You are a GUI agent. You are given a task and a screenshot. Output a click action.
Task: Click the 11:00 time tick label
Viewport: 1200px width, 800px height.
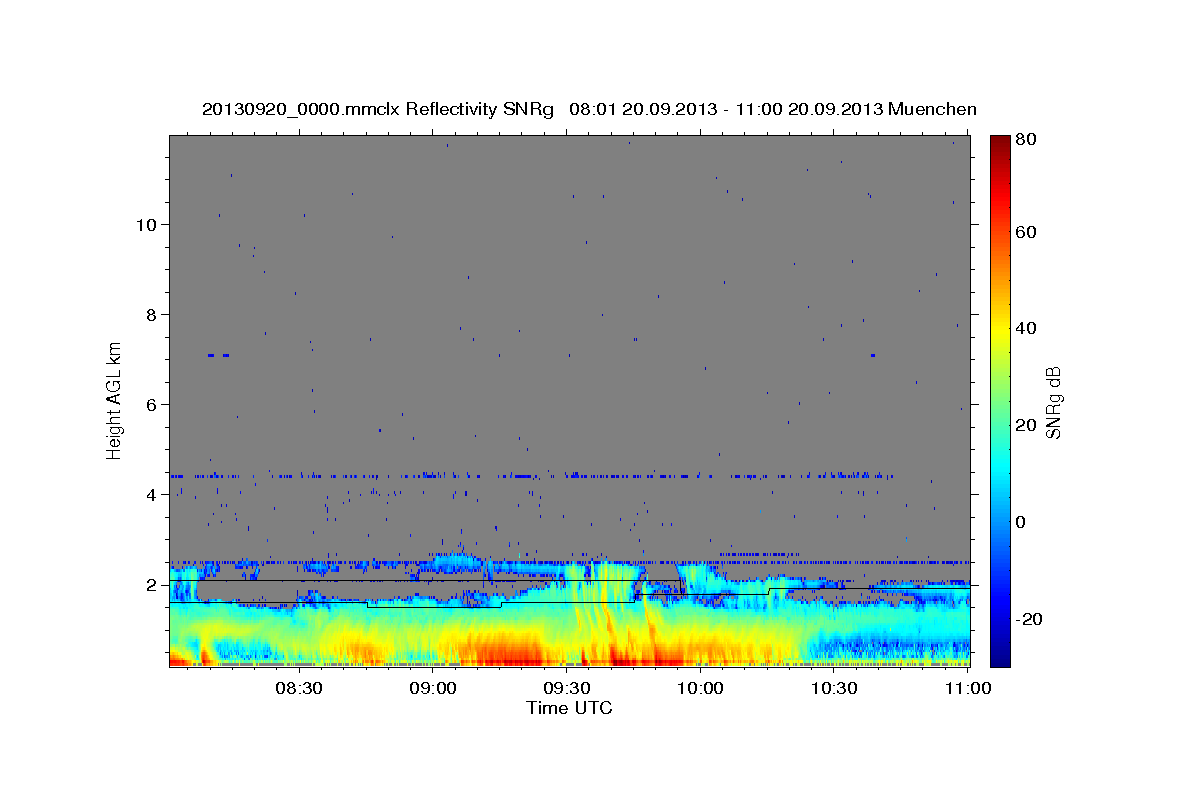click(967, 688)
